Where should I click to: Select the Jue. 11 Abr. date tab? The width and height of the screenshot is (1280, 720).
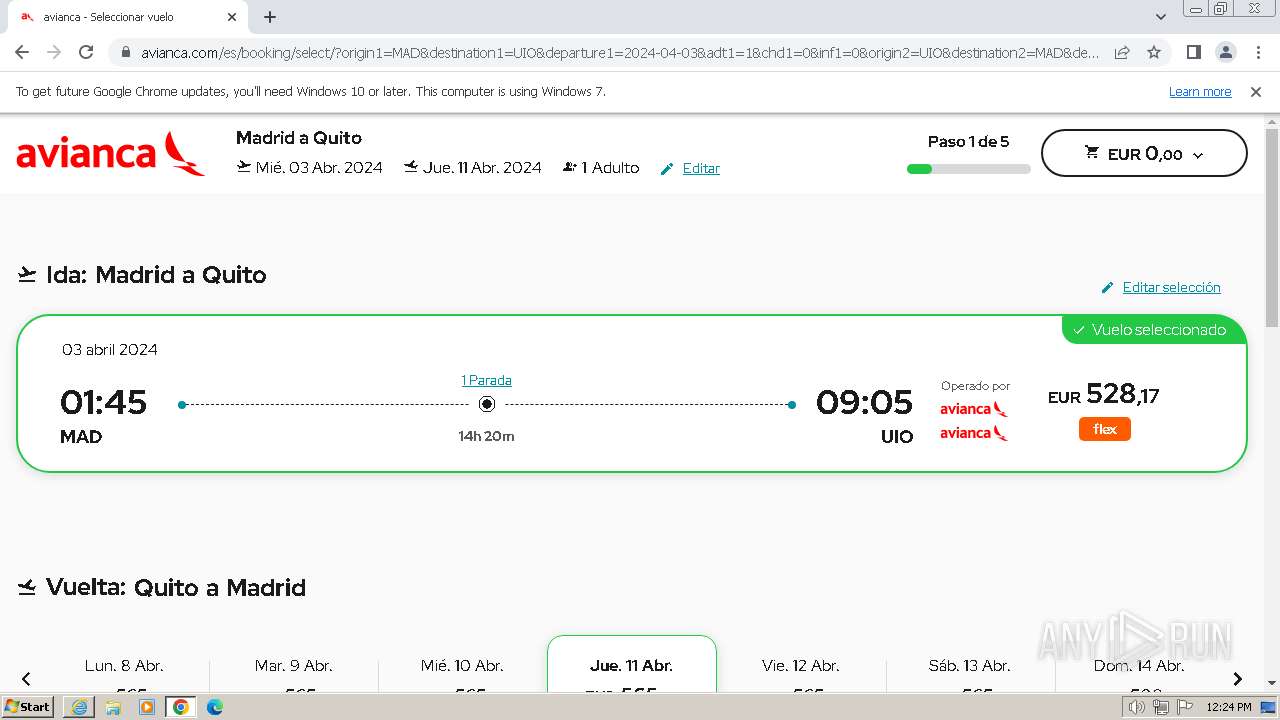632,665
